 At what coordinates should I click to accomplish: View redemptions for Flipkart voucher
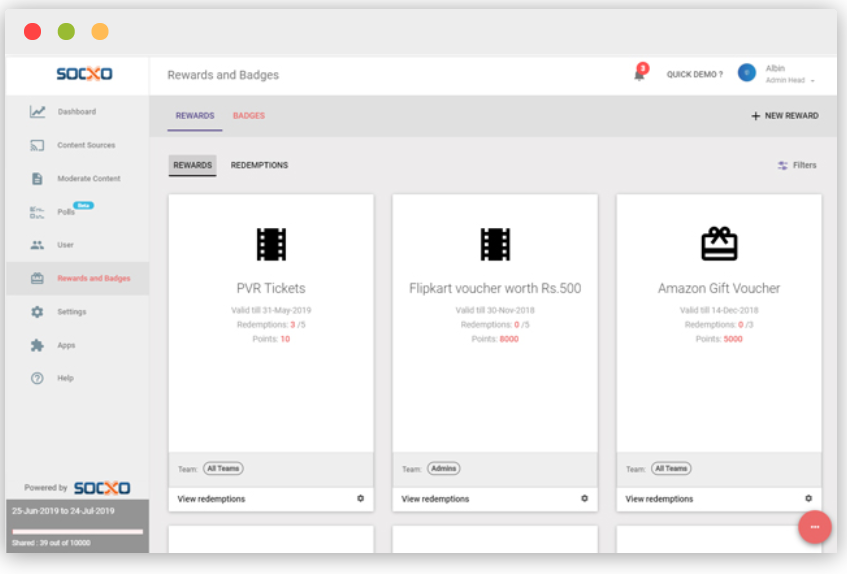click(x=435, y=499)
